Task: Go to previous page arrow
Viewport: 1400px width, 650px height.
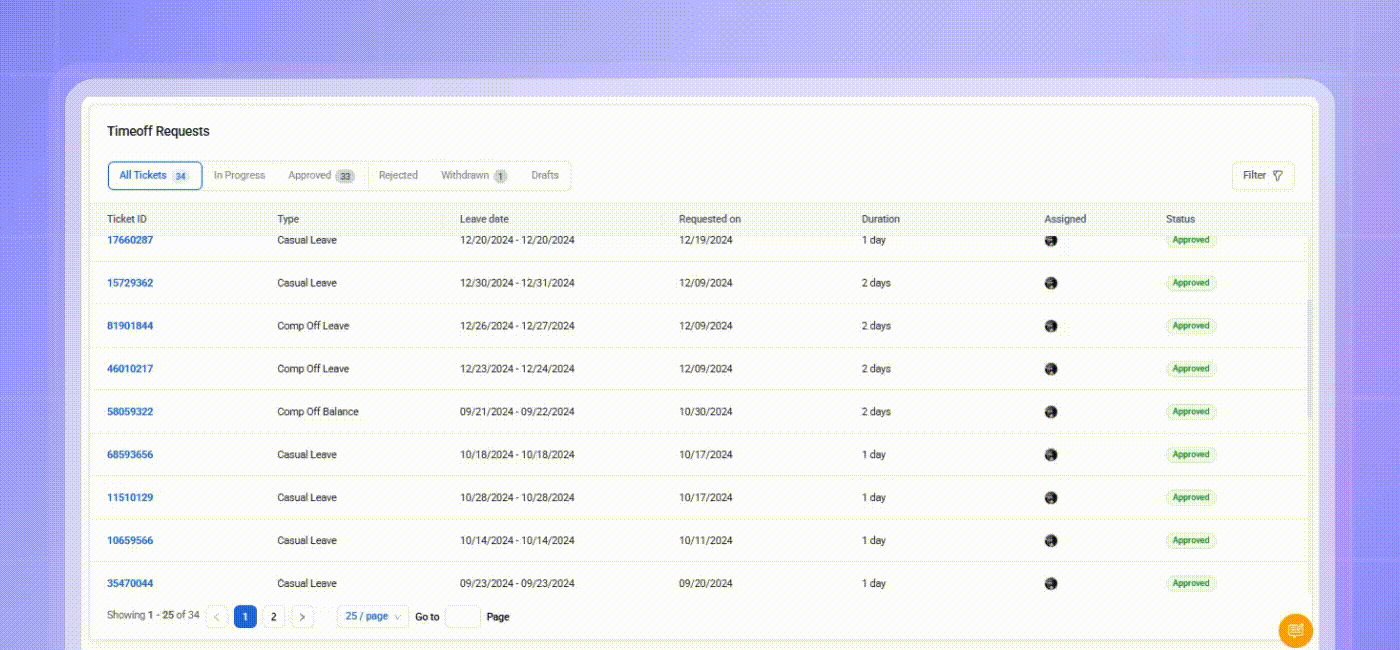Action: coord(217,617)
